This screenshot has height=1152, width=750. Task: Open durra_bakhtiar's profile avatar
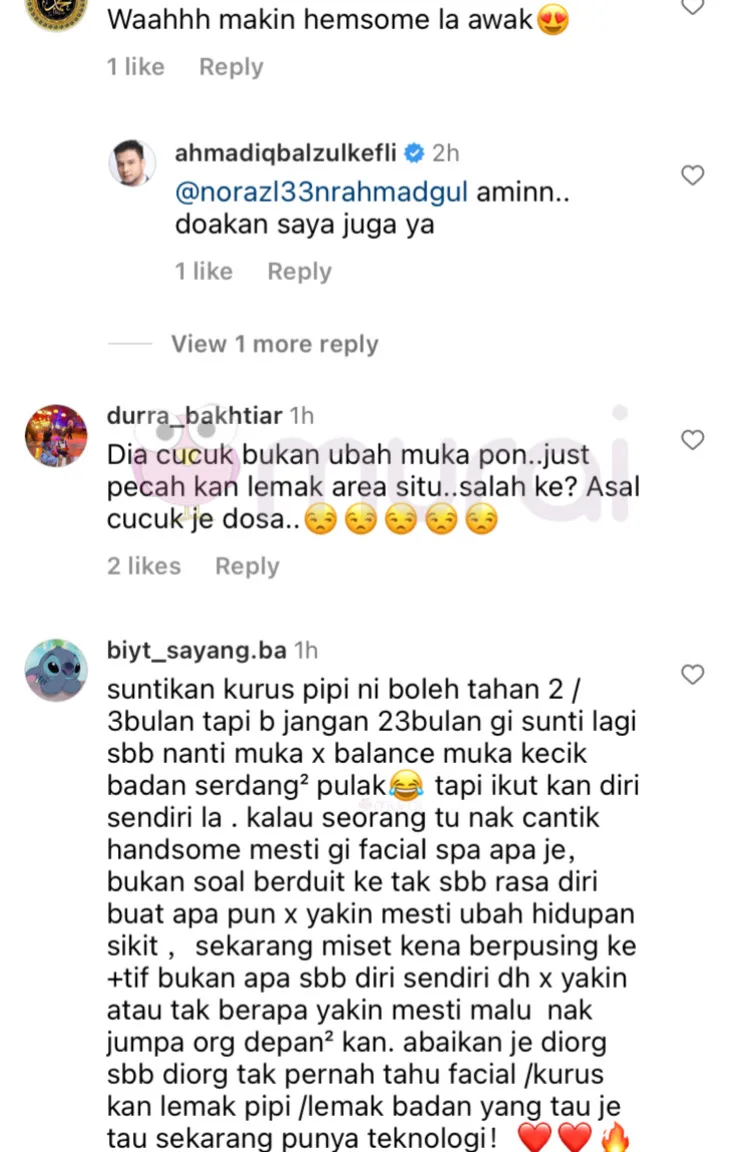(57, 435)
